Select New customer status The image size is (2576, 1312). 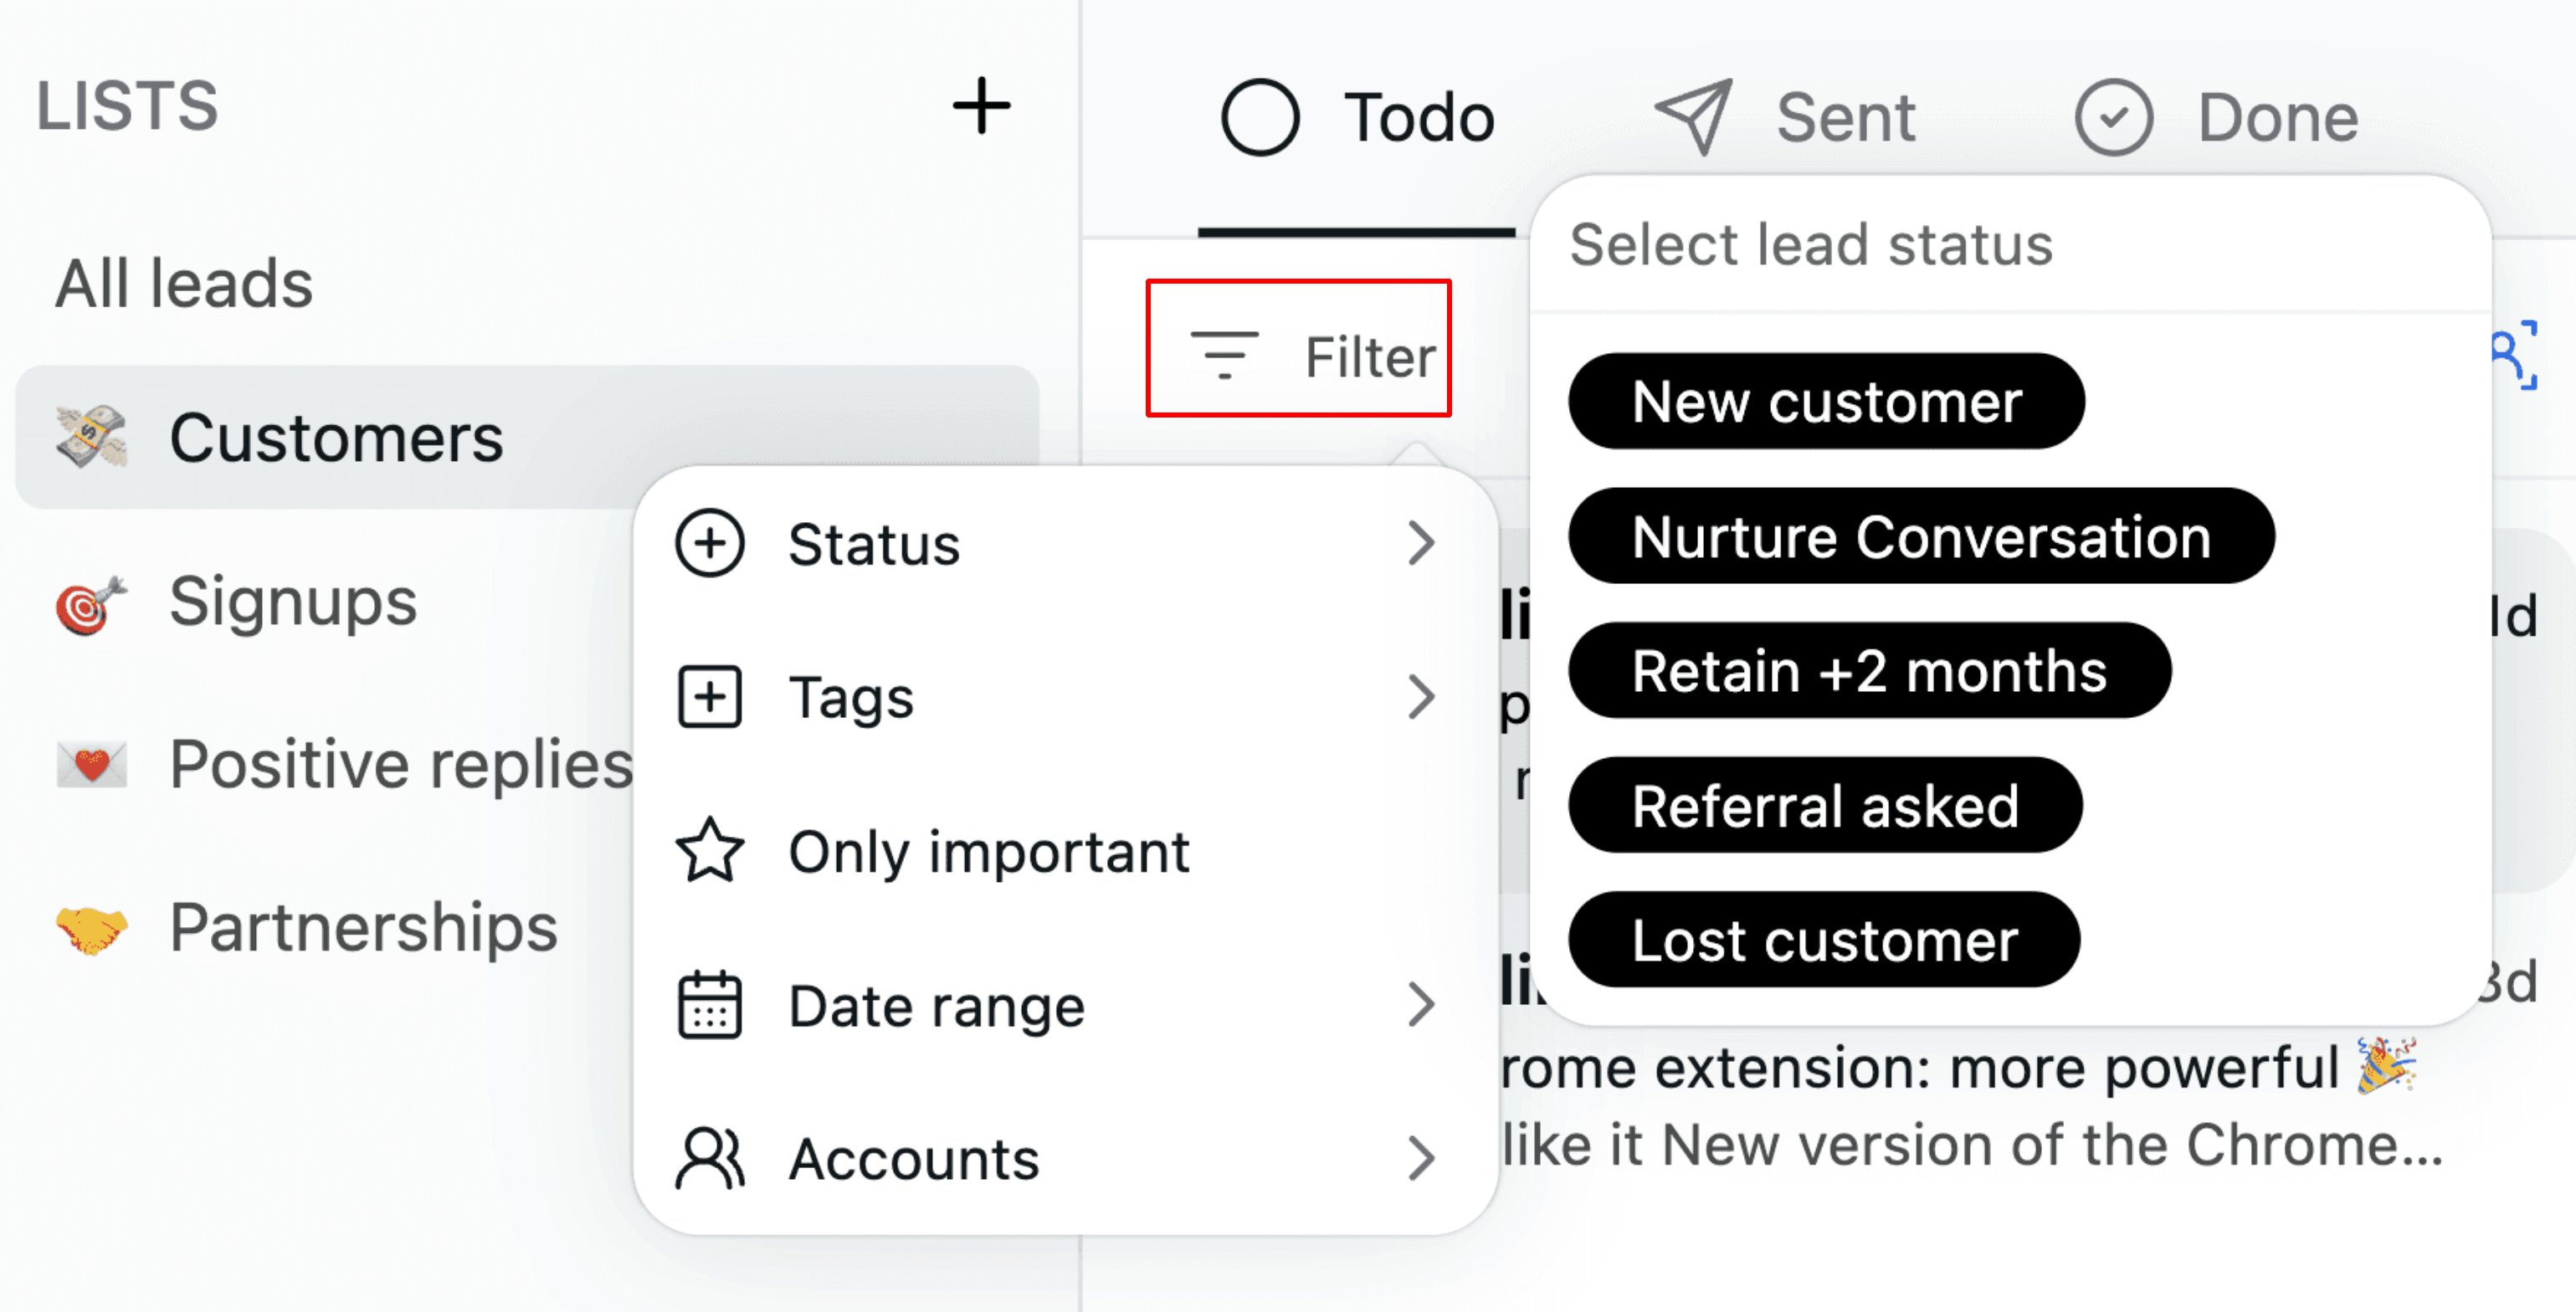(x=1826, y=401)
